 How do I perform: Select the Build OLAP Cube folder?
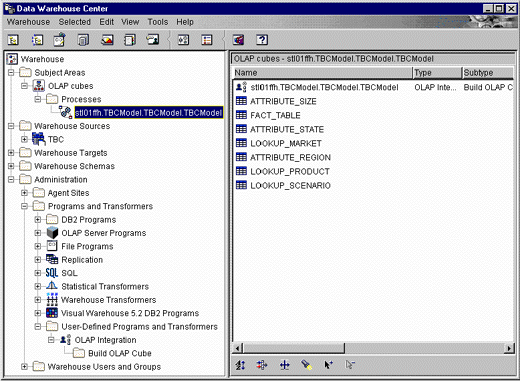tap(120, 353)
